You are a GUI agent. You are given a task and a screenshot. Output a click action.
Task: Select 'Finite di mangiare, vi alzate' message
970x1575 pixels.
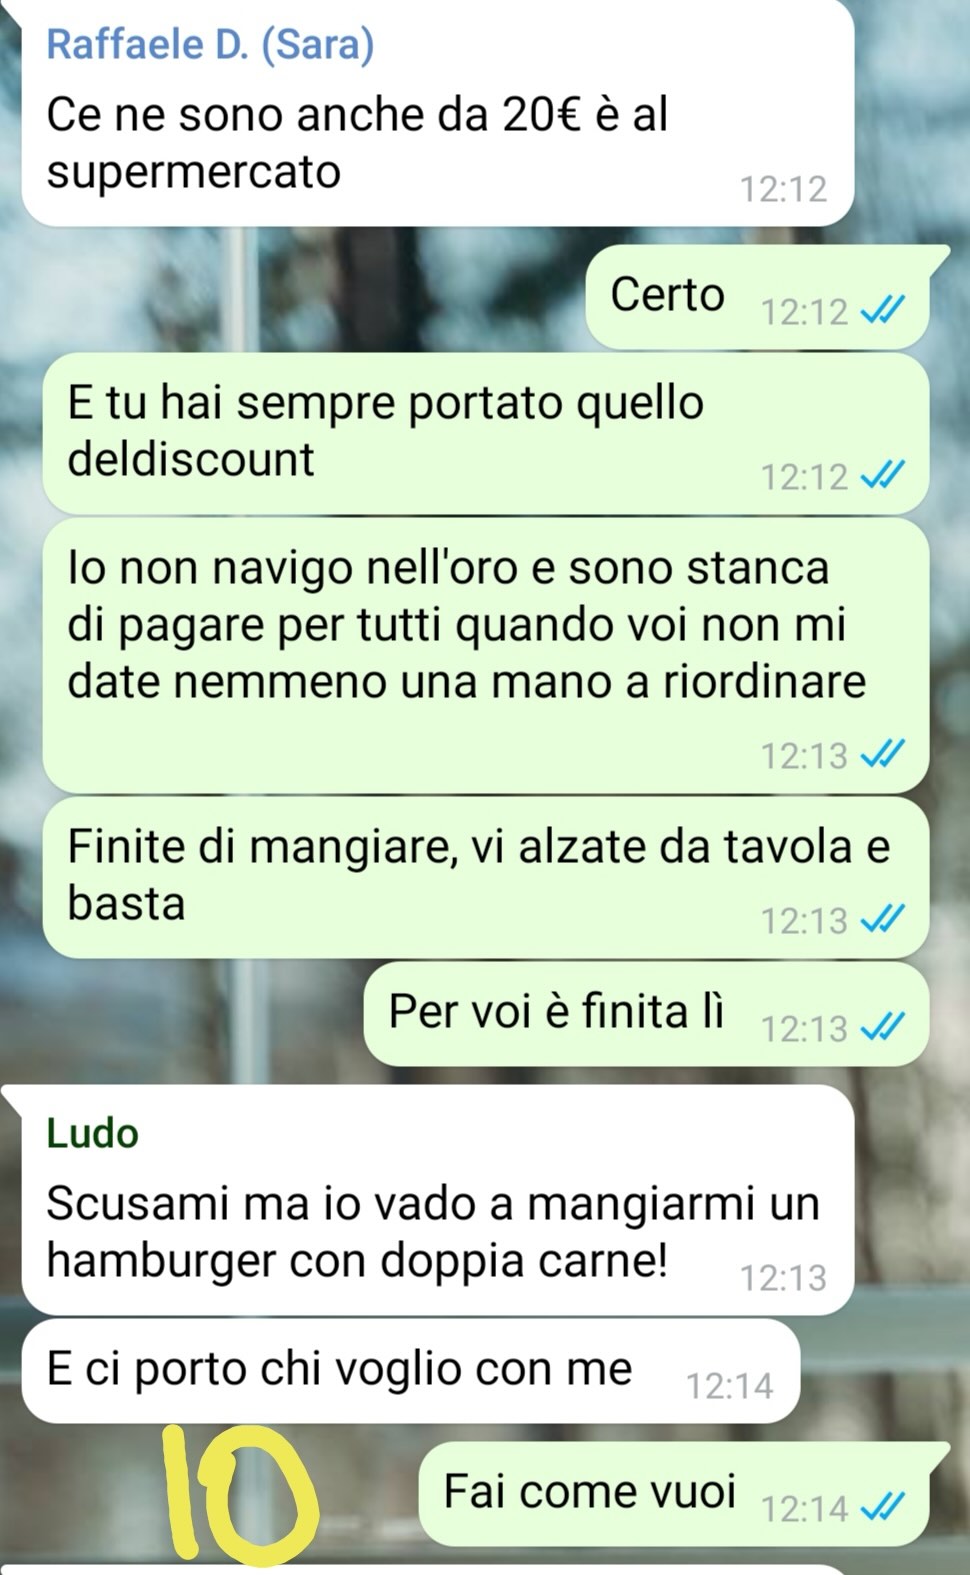486,876
